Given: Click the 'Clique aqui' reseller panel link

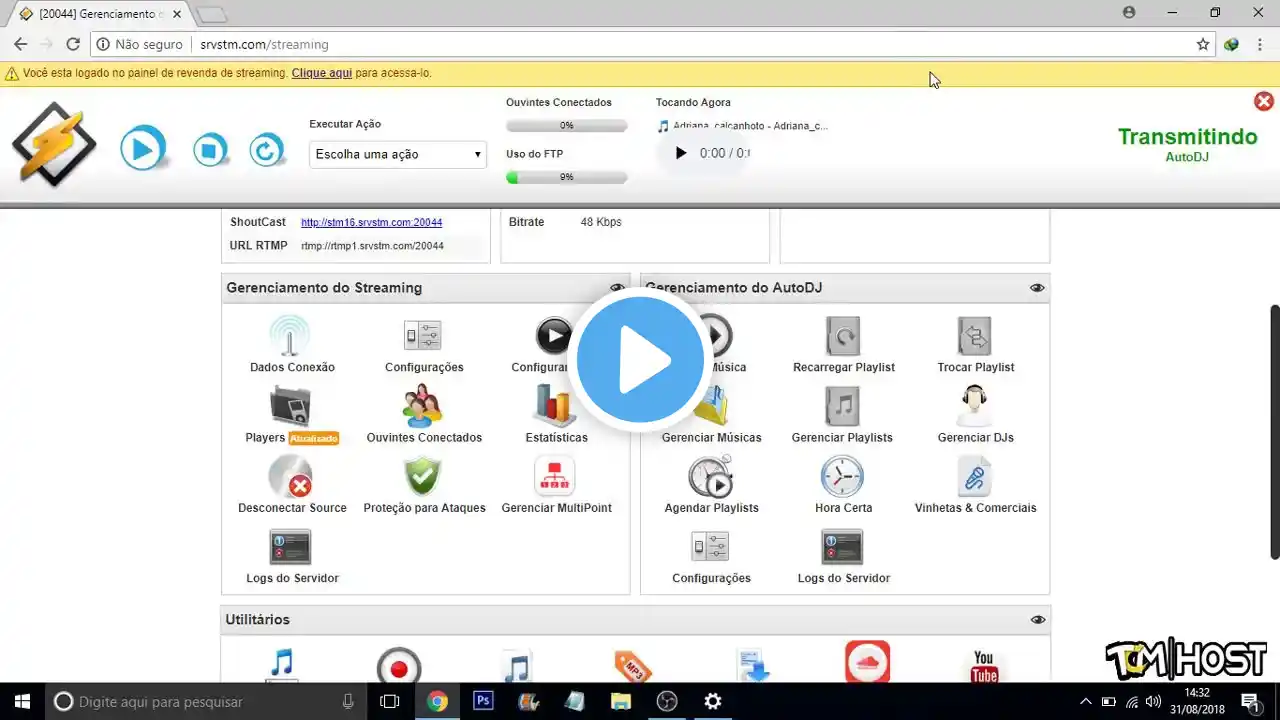Looking at the screenshot, I should click(x=321, y=73).
